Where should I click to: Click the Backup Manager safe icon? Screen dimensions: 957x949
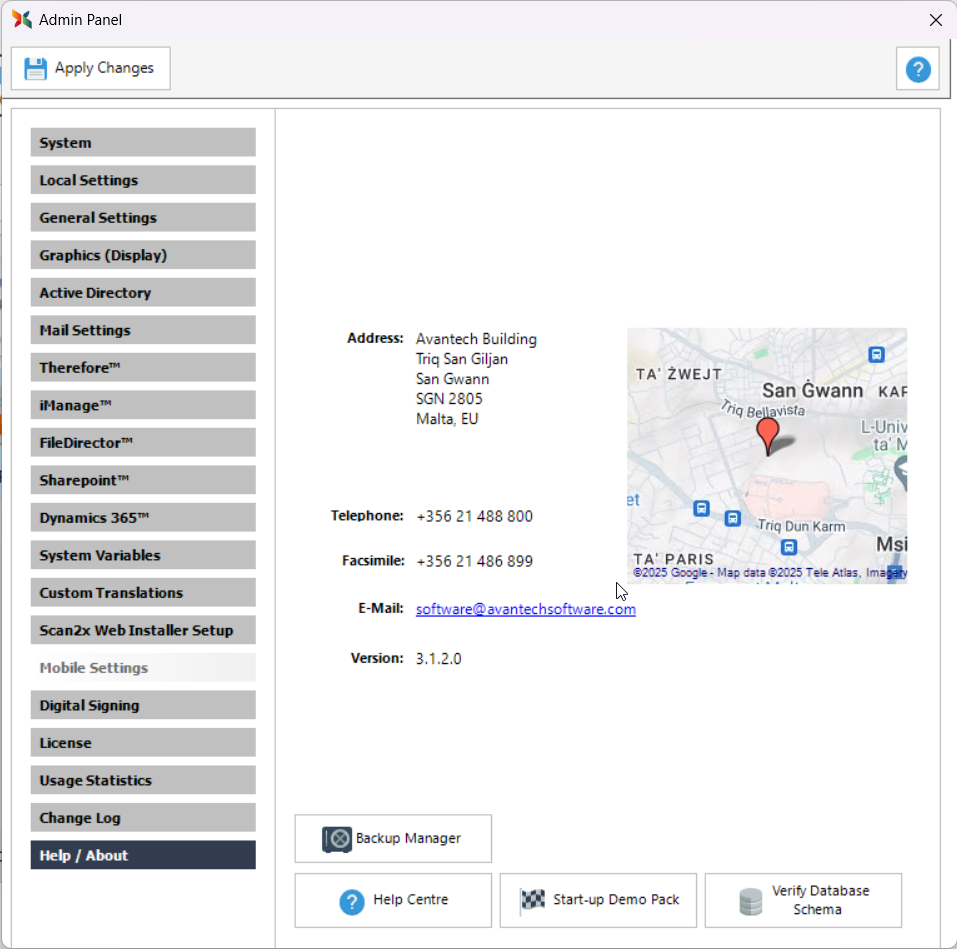[x=337, y=839]
